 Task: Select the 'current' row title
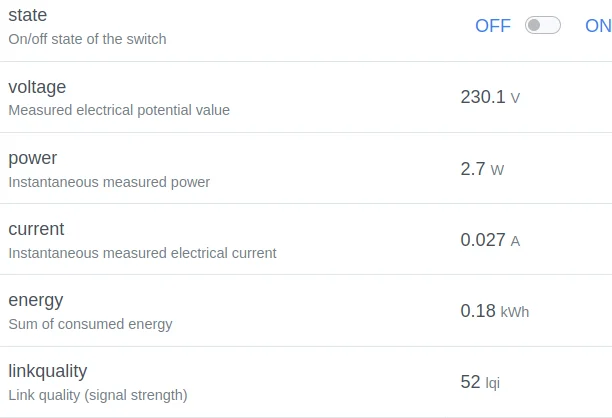[36, 229]
